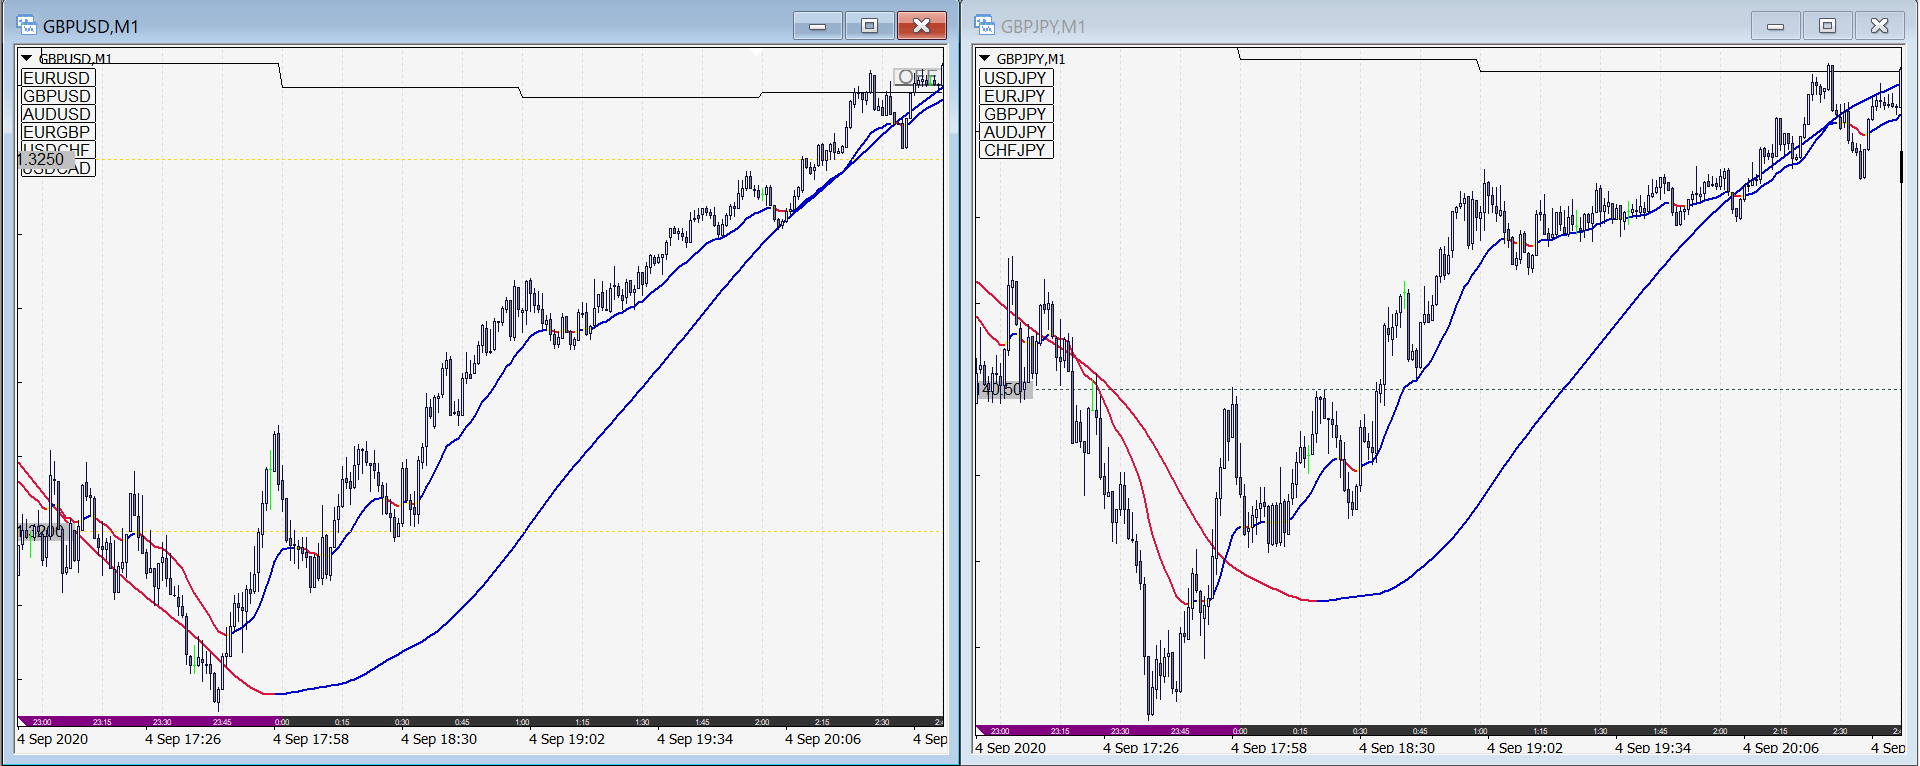Click the GBPJPY,M1 window chart icon
Viewport: 1920px width, 766px height.
click(x=985, y=25)
